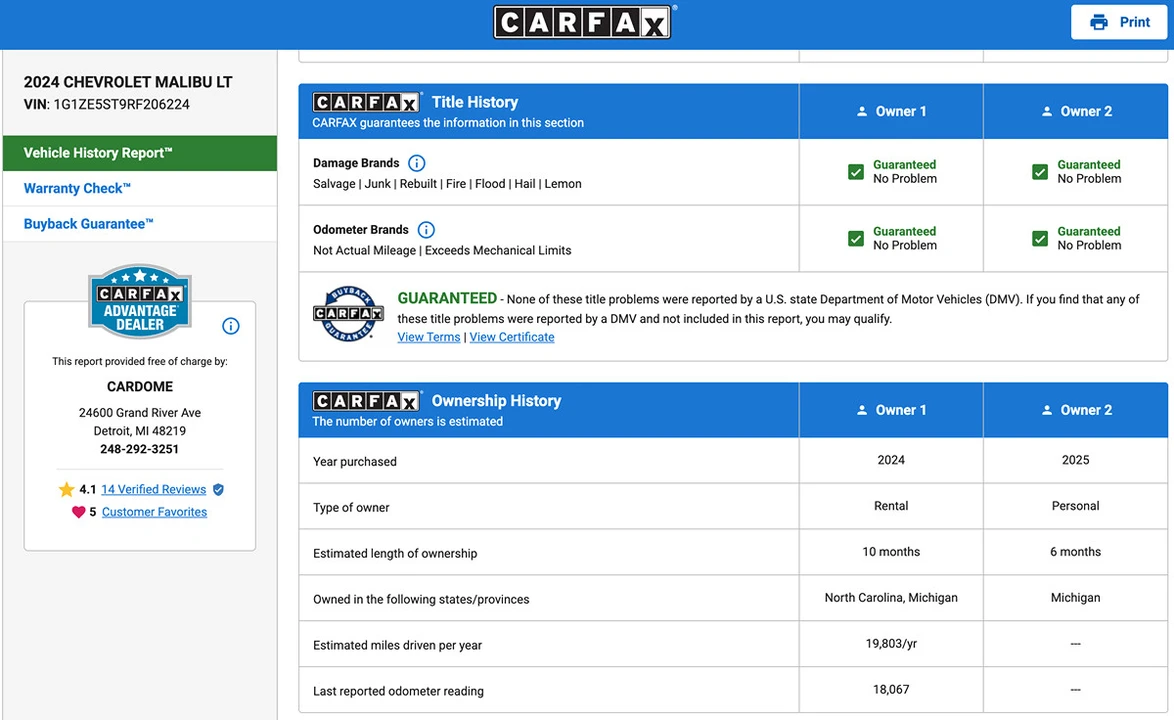The width and height of the screenshot is (1174, 720).
Task: Click CARFAX logo in Ownership History header
Action: [367, 400]
